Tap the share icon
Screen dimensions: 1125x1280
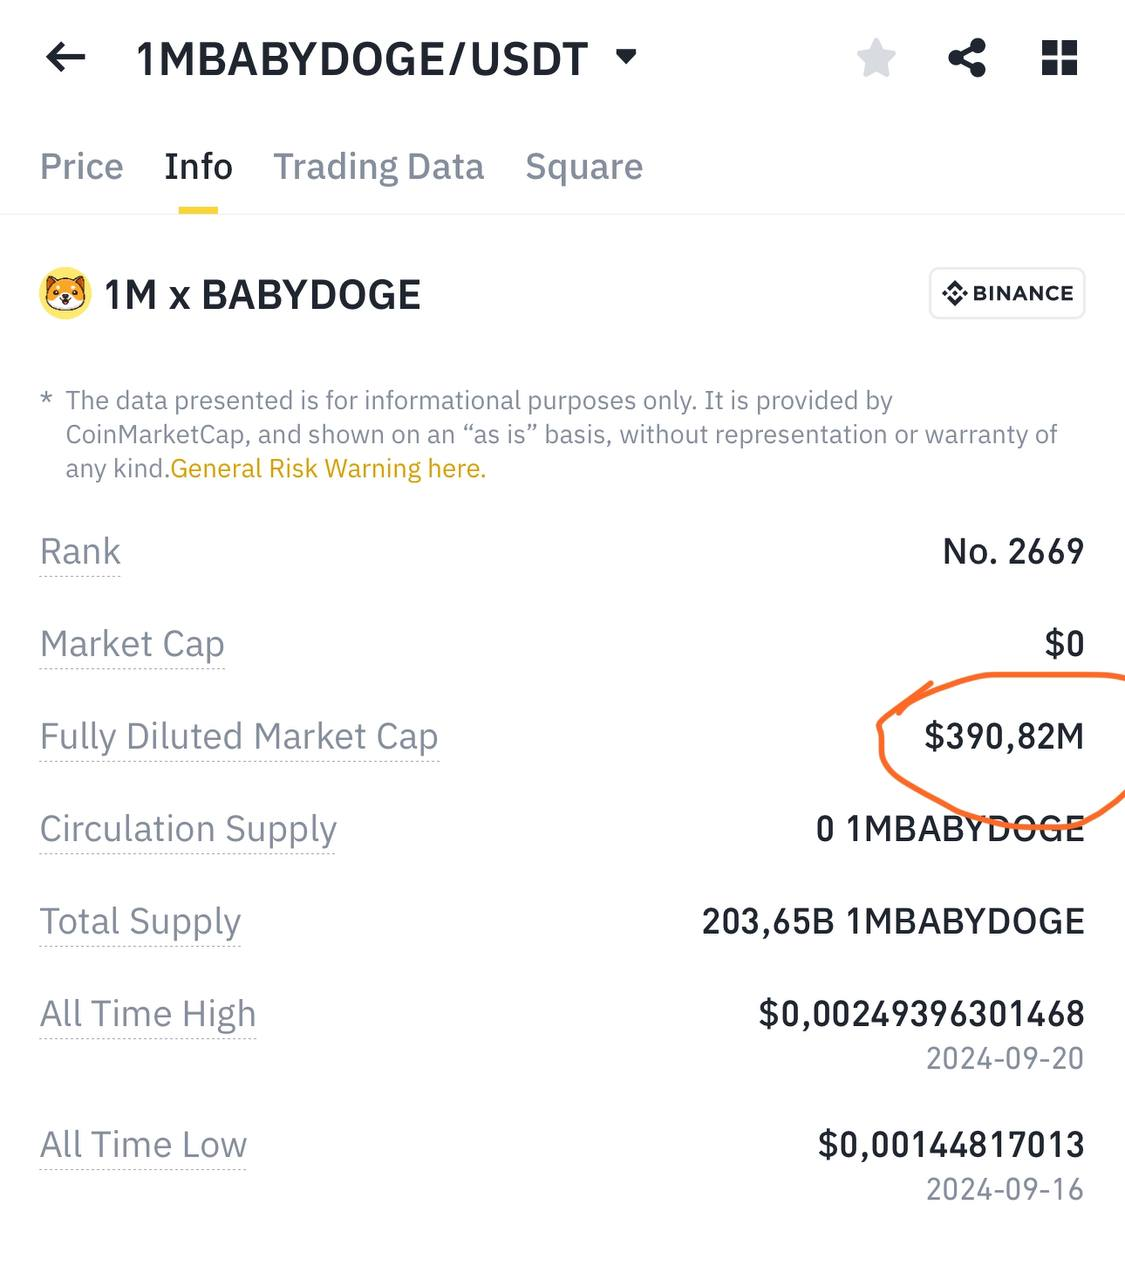point(966,58)
